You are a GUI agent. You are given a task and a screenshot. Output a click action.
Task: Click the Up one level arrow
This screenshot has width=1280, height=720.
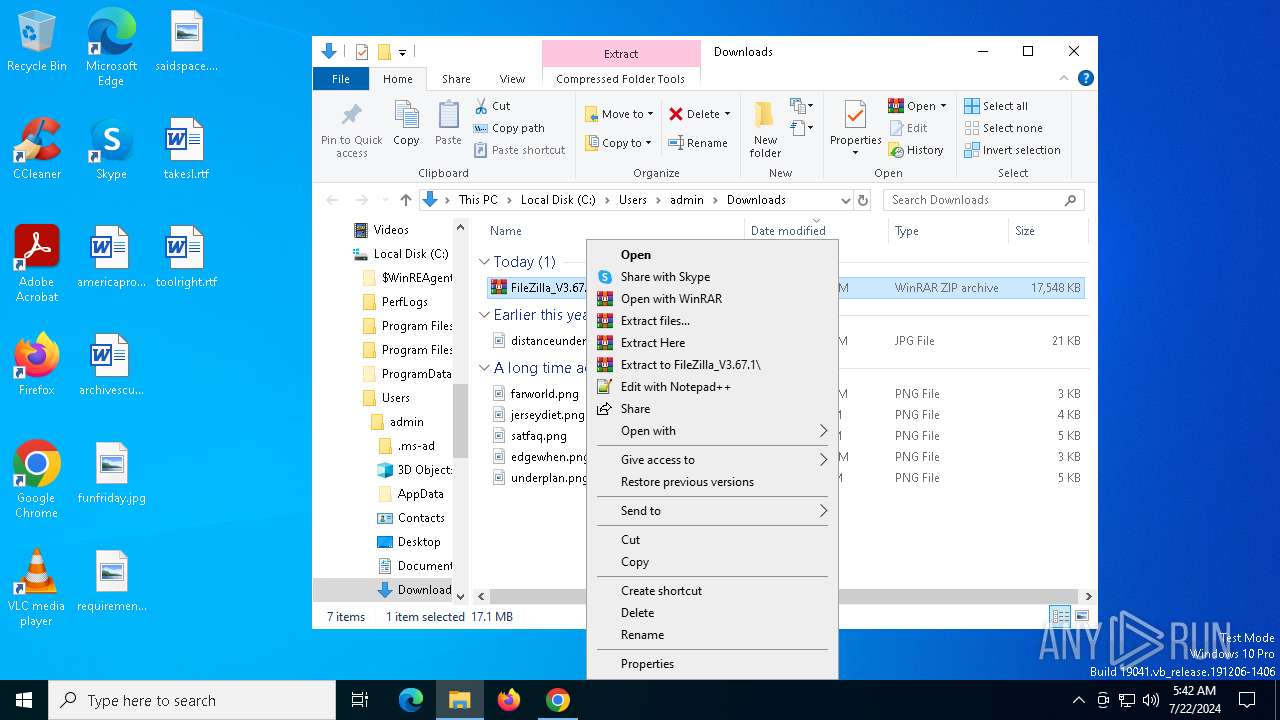405,200
